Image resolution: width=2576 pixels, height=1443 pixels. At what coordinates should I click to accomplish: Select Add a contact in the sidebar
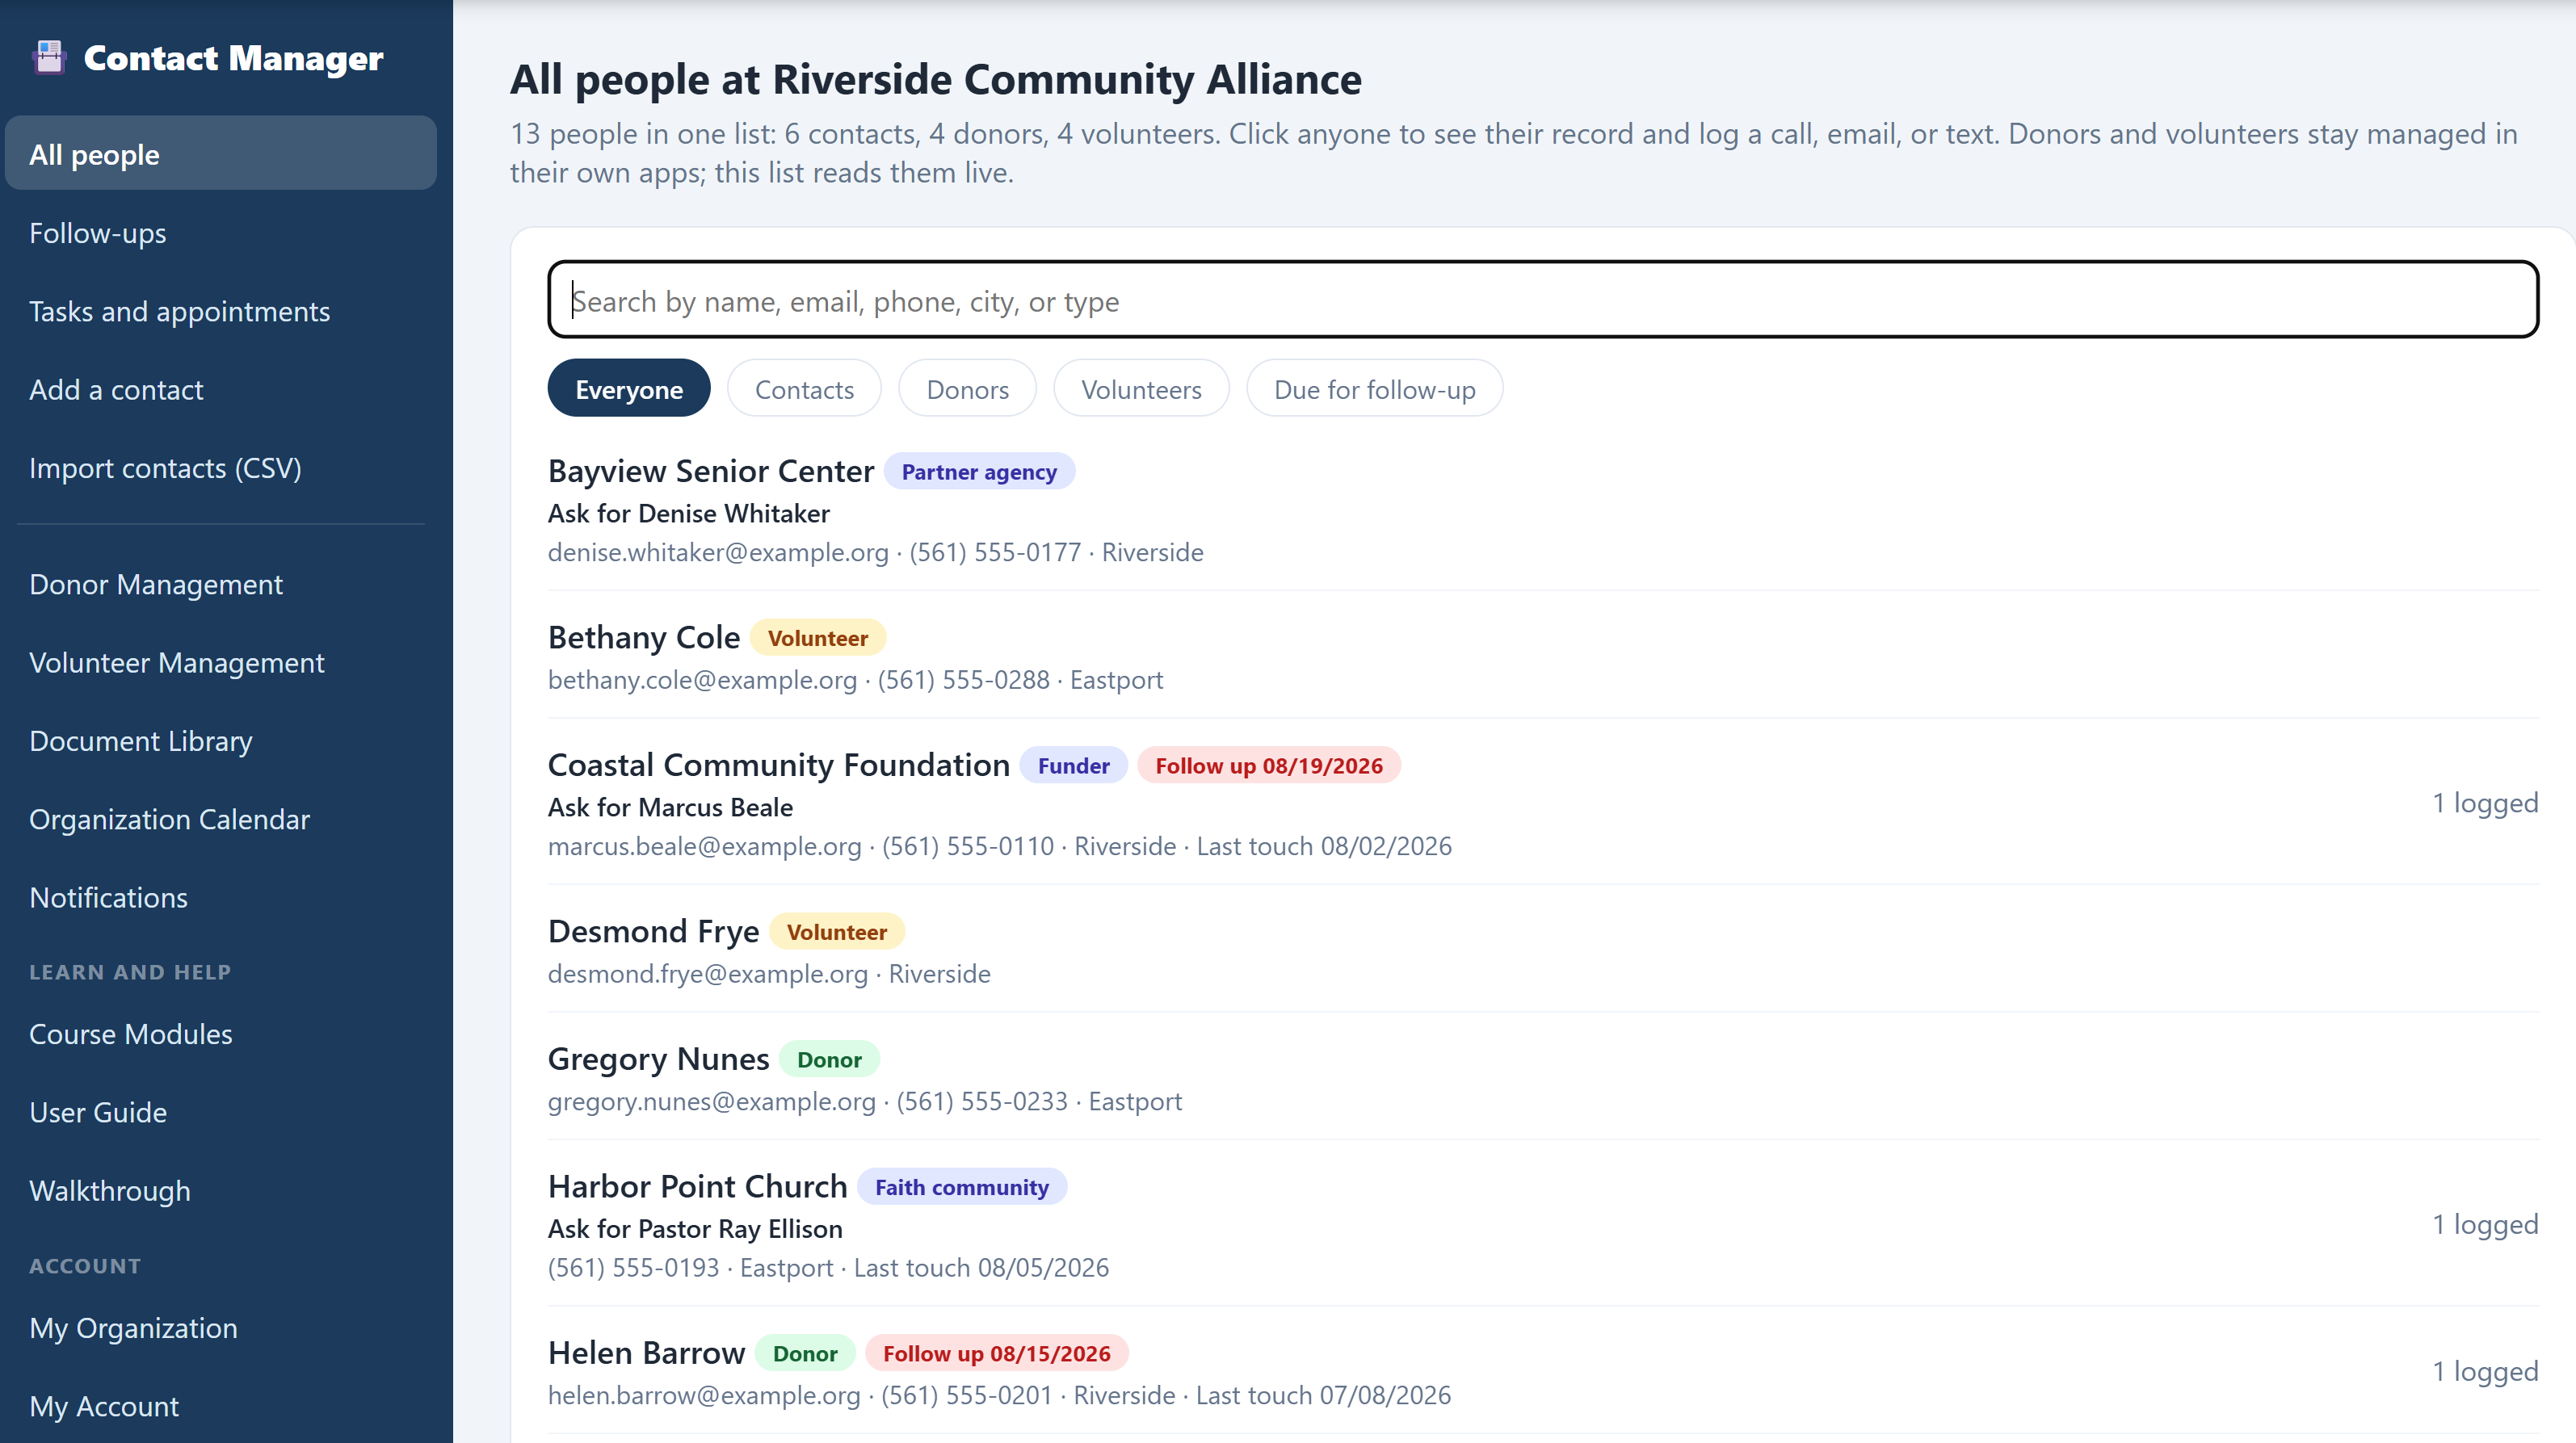(220, 389)
